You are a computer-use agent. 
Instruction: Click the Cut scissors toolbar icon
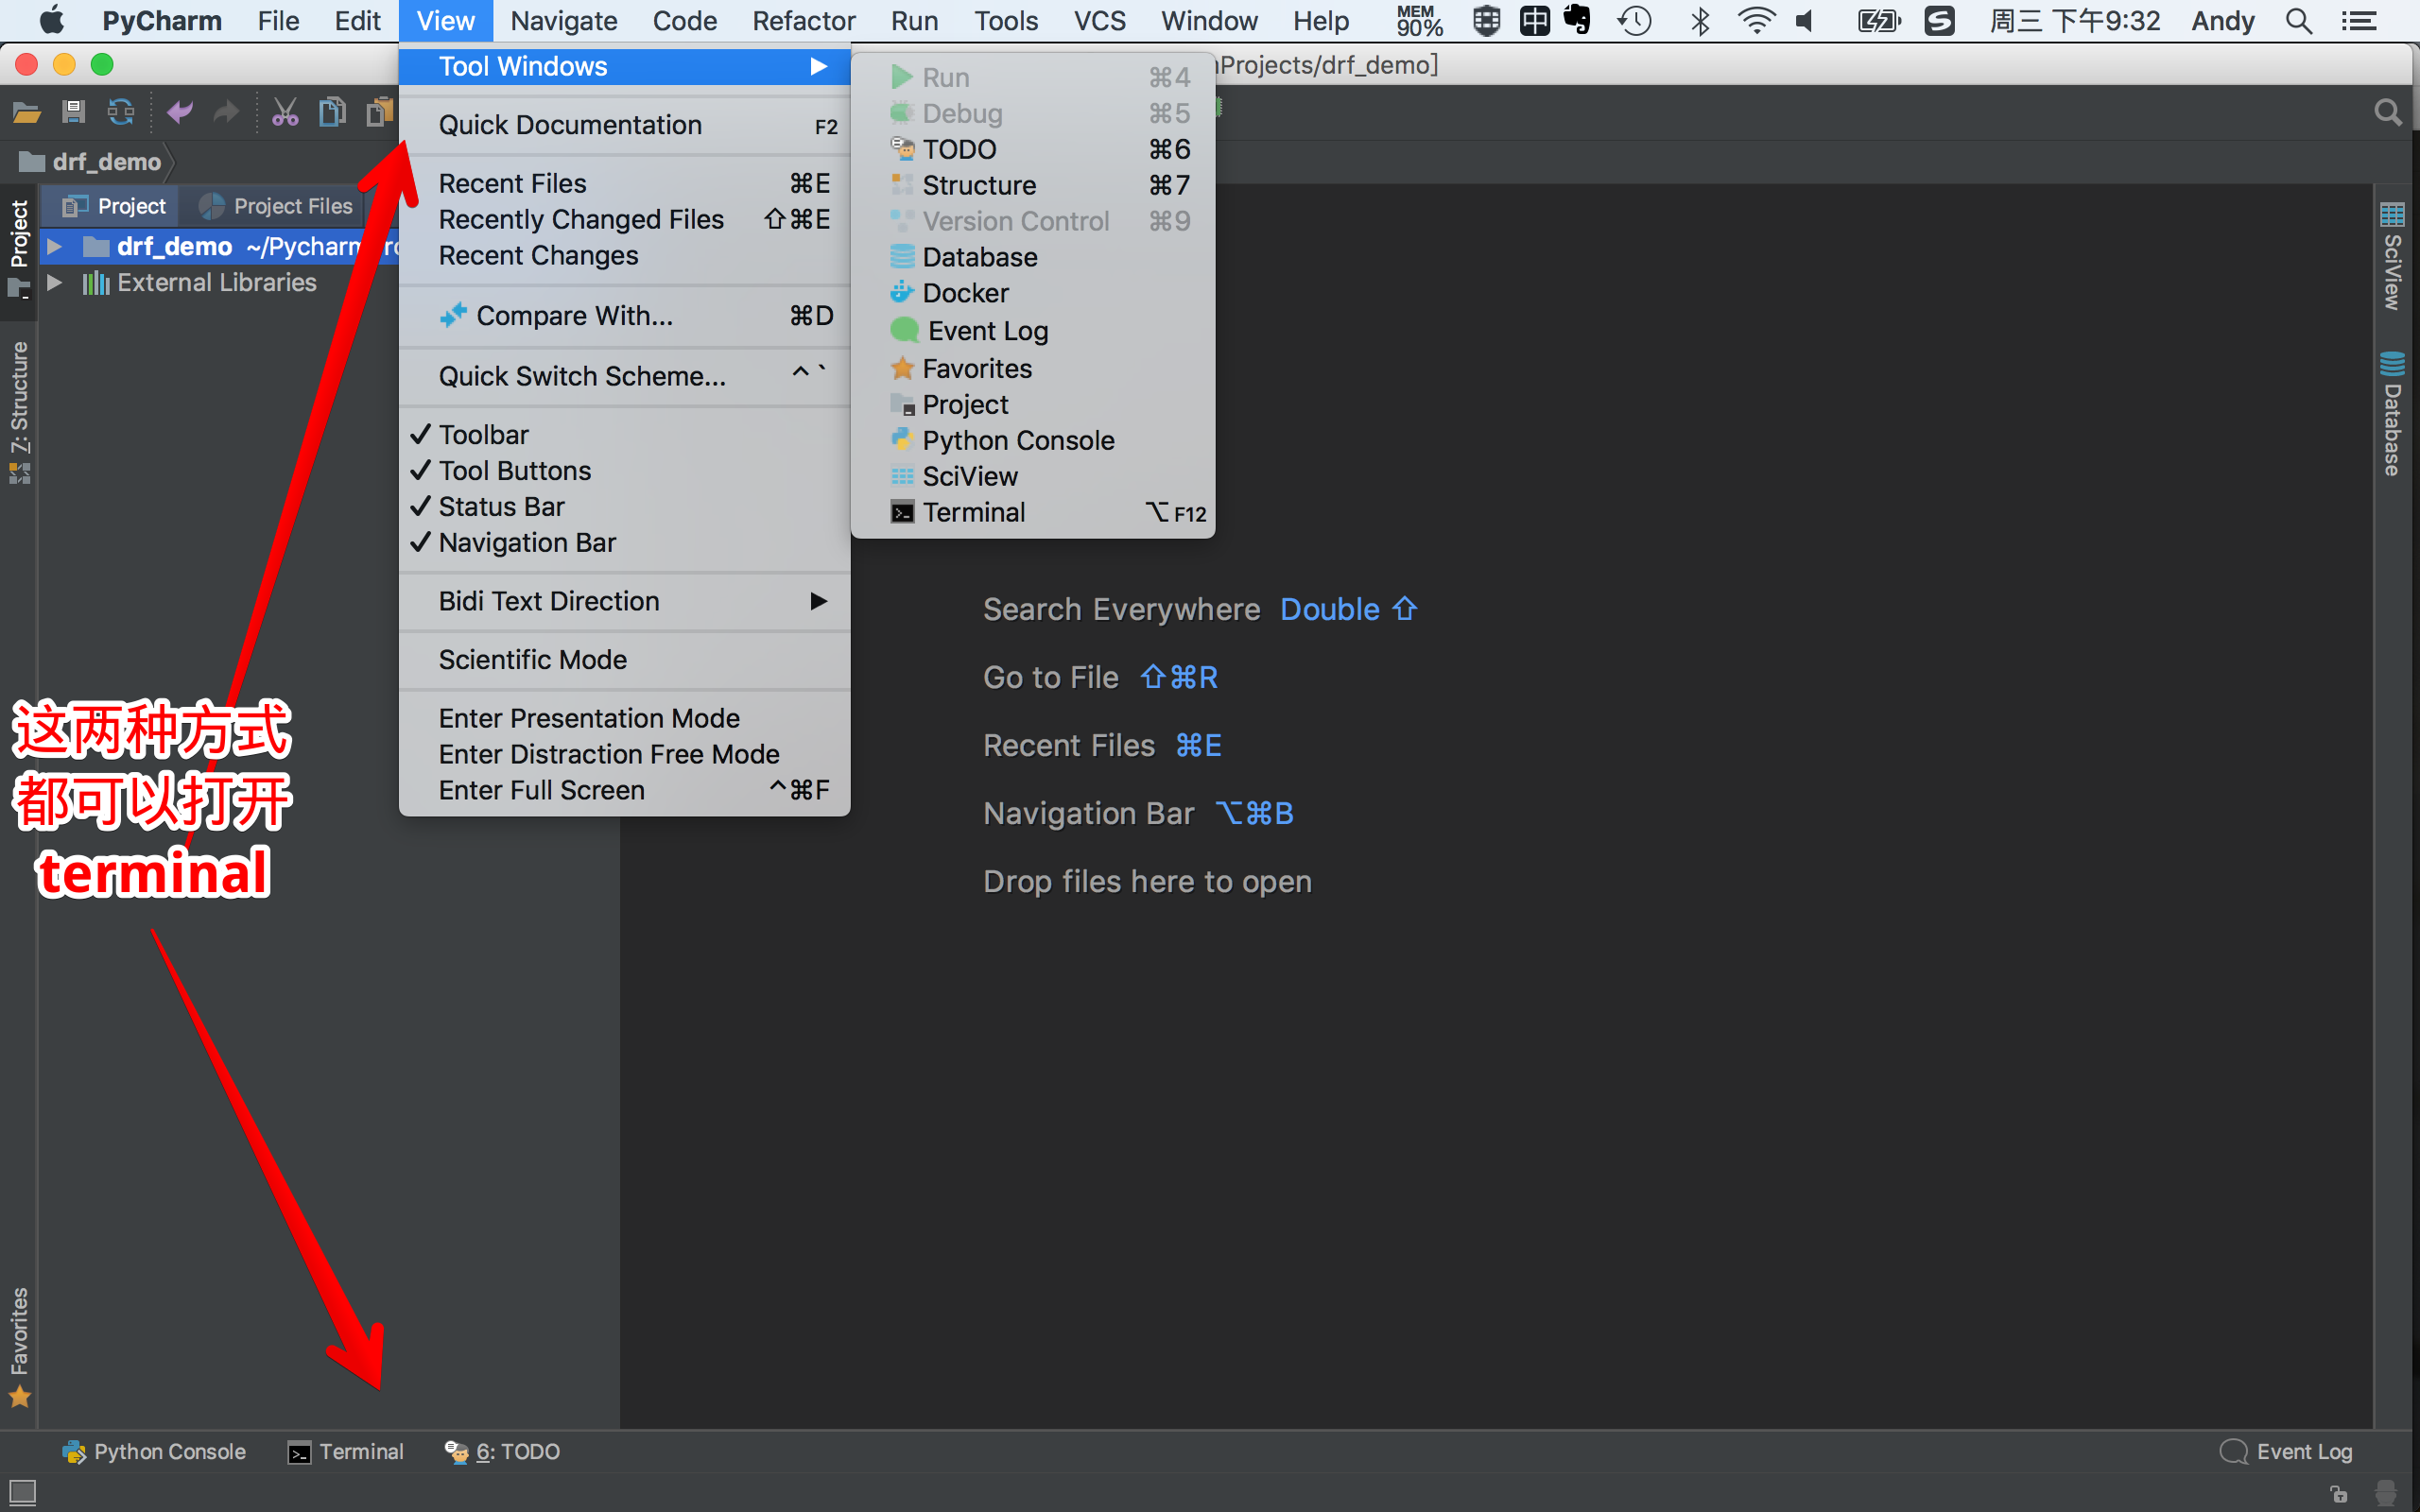(x=285, y=112)
